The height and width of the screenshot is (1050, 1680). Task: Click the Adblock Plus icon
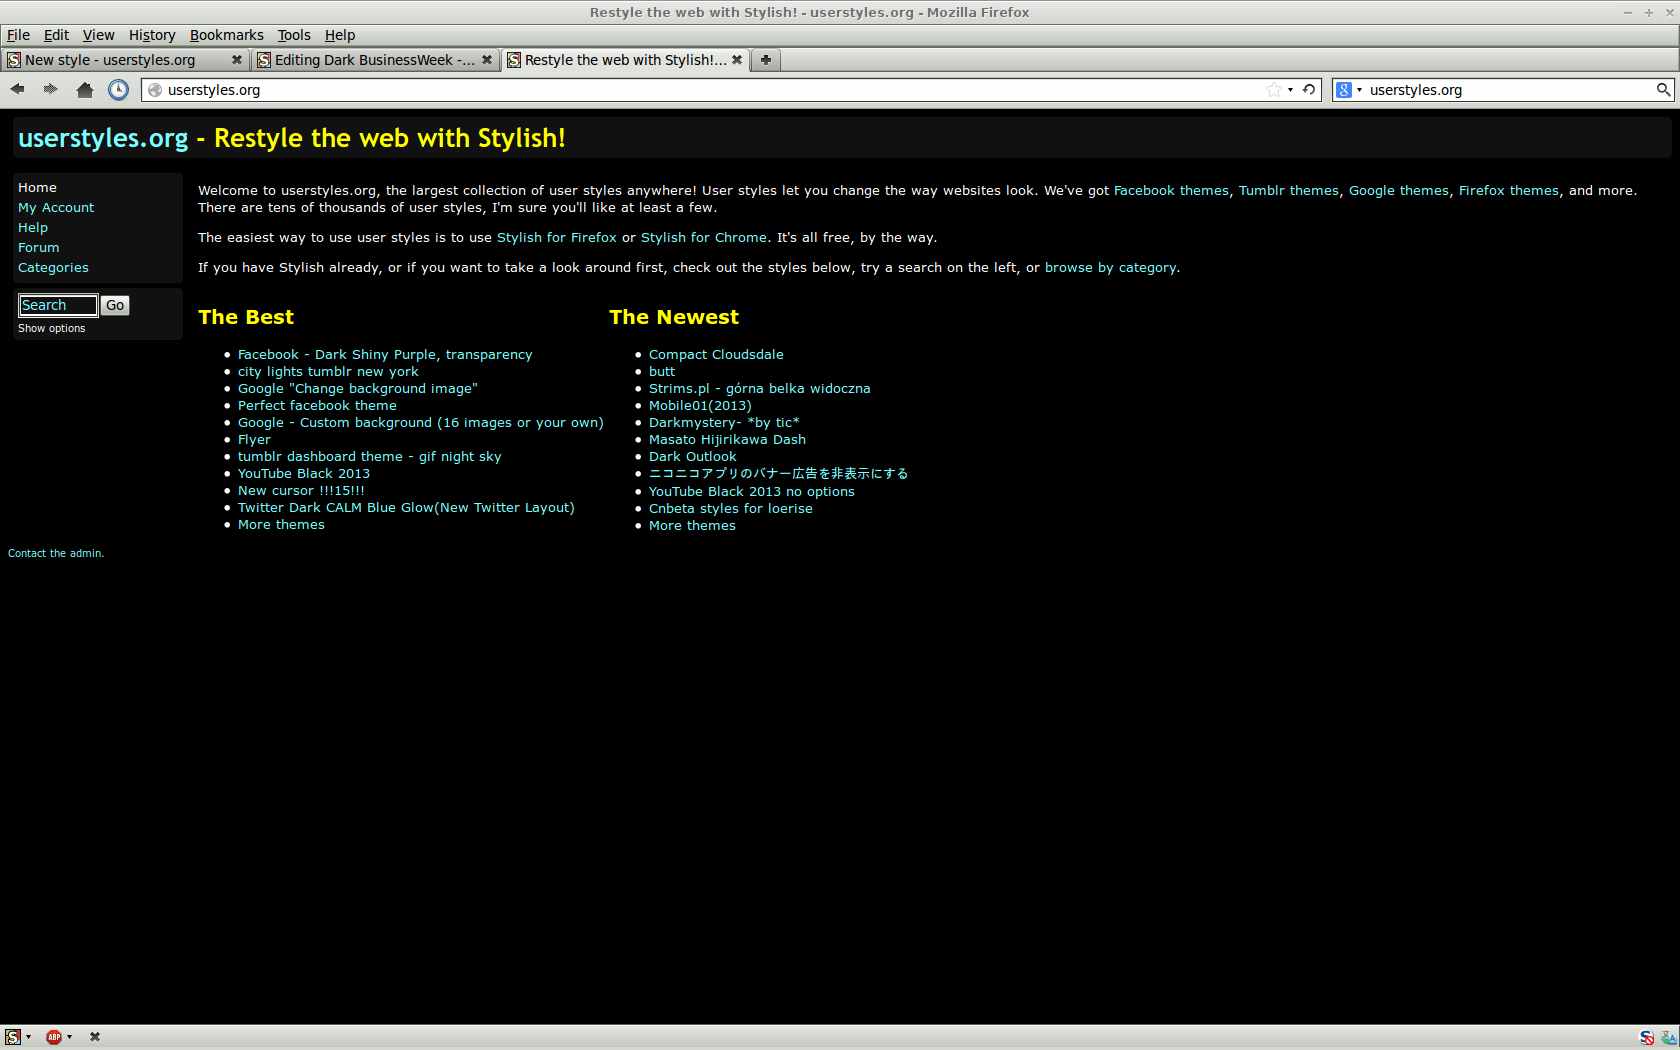coord(54,1037)
